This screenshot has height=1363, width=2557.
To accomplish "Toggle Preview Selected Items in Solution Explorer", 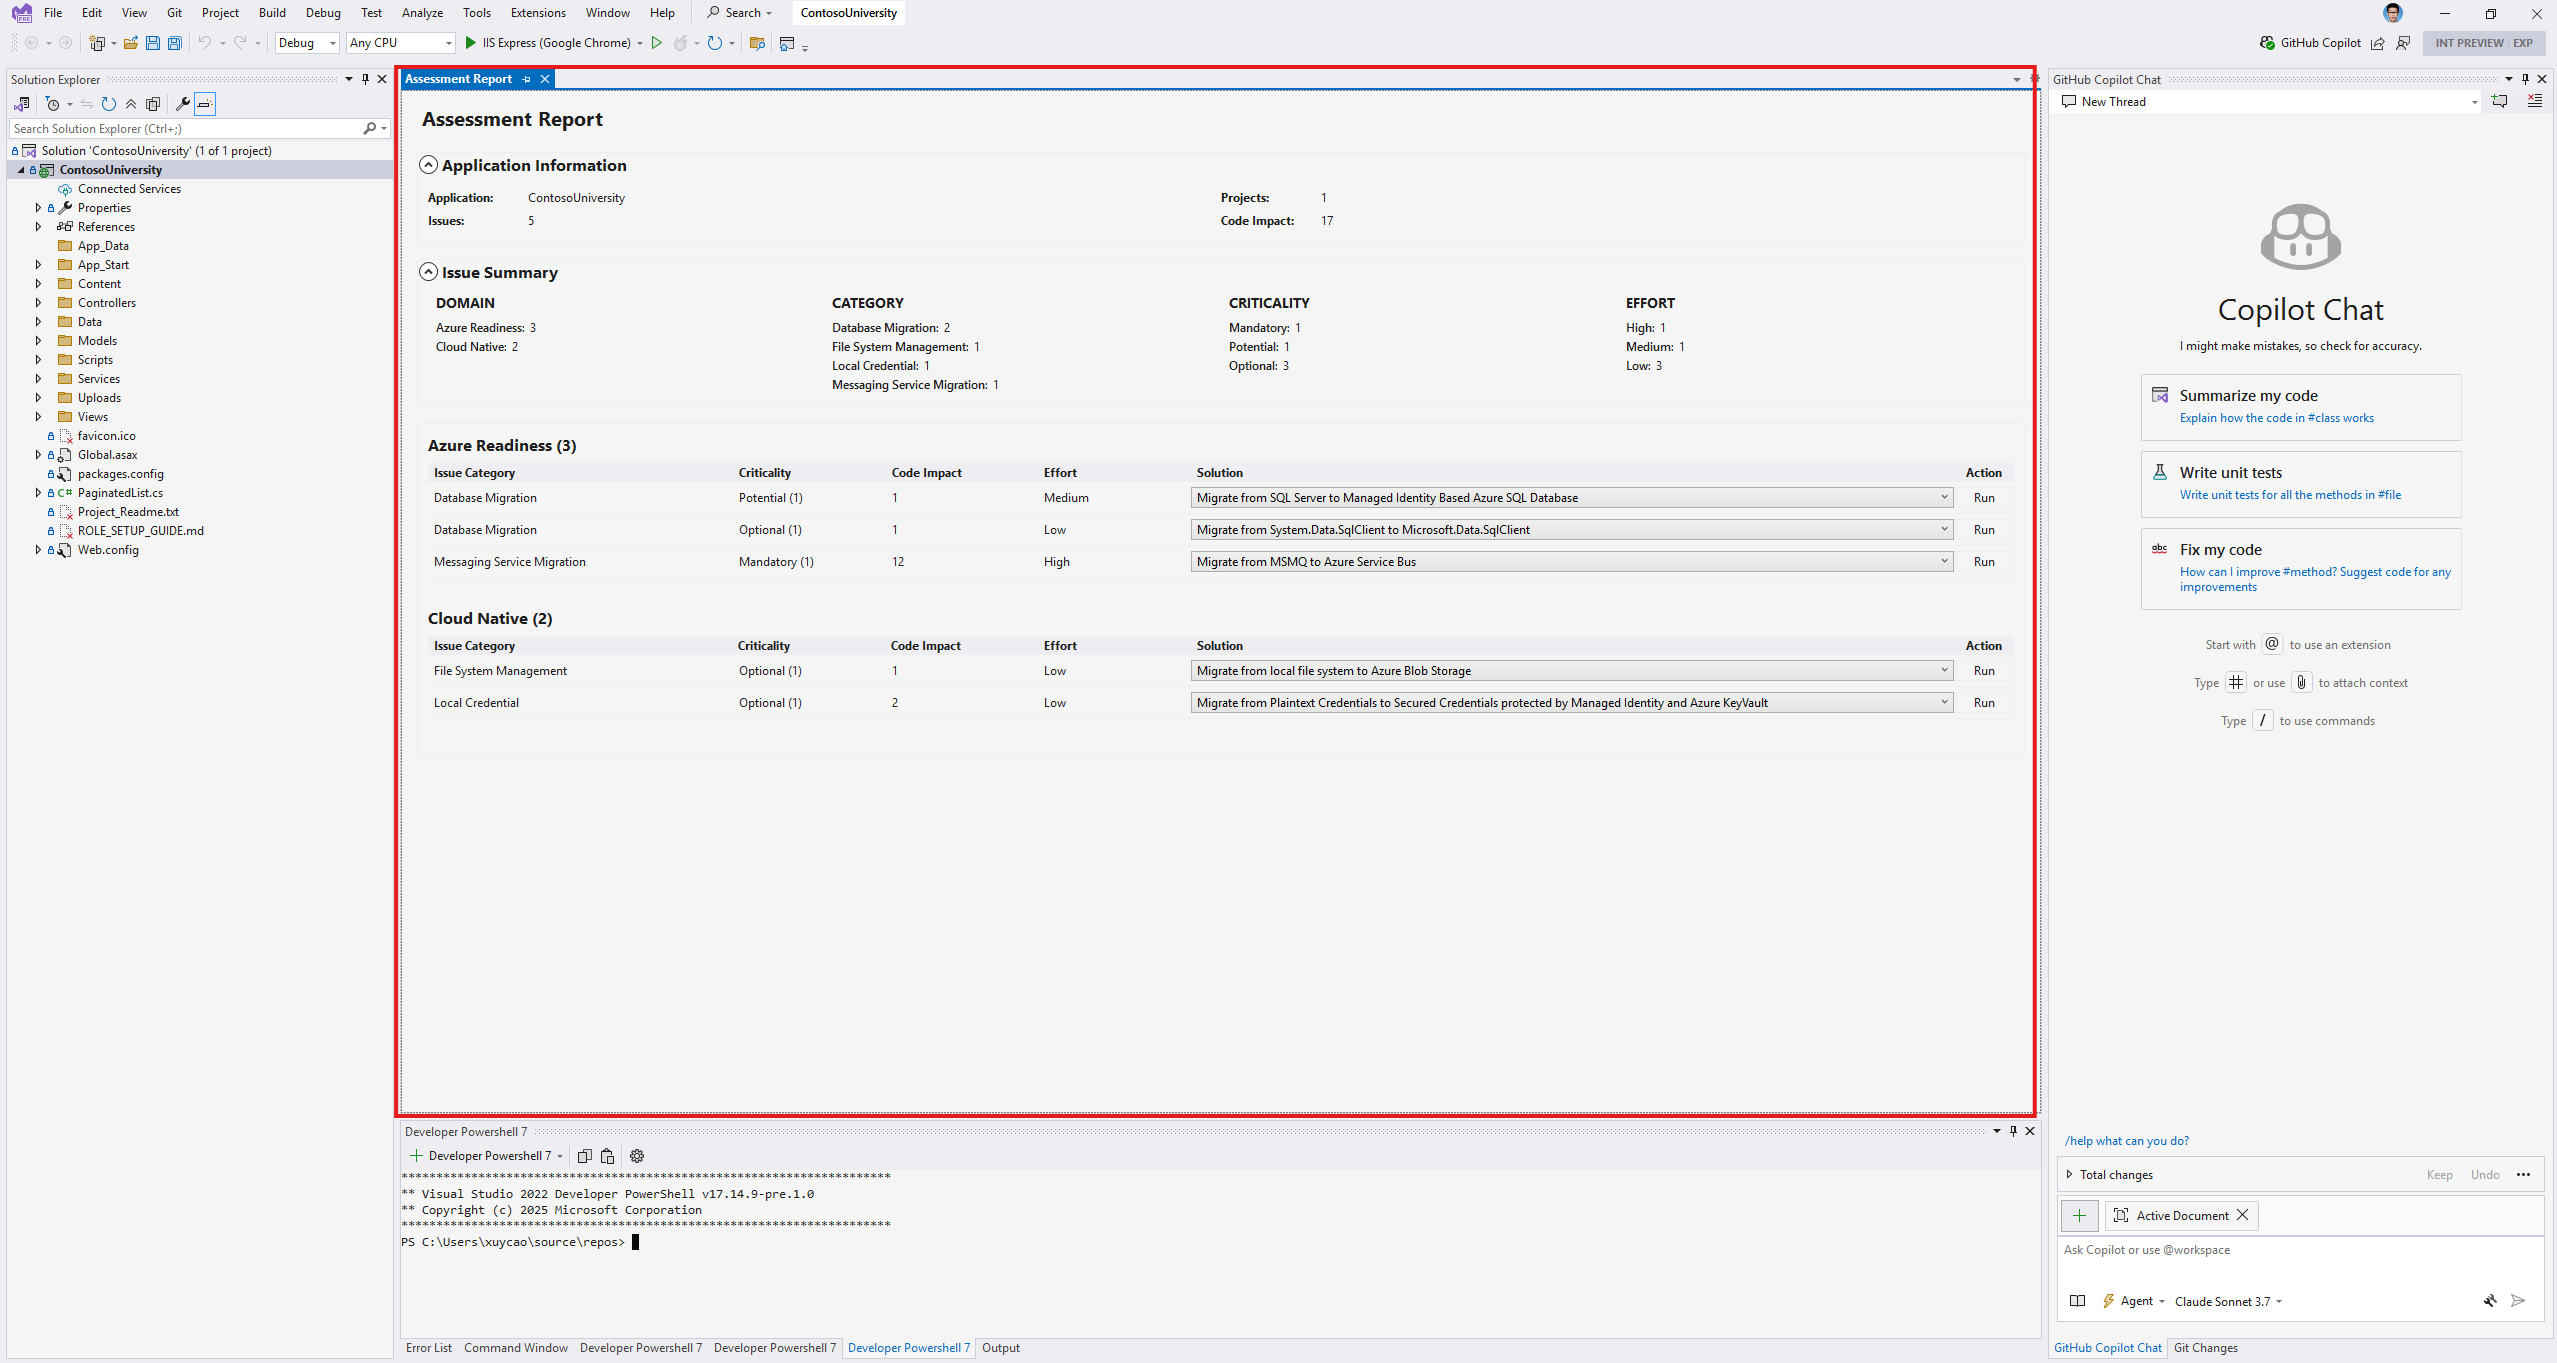I will (205, 104).
